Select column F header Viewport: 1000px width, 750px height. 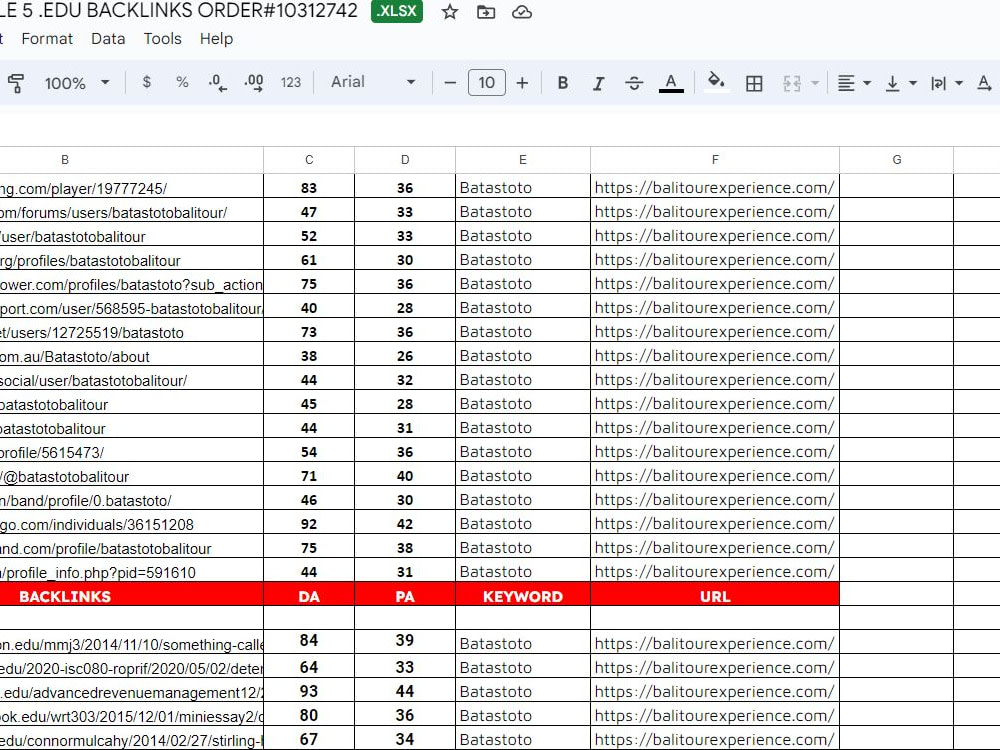715,160
